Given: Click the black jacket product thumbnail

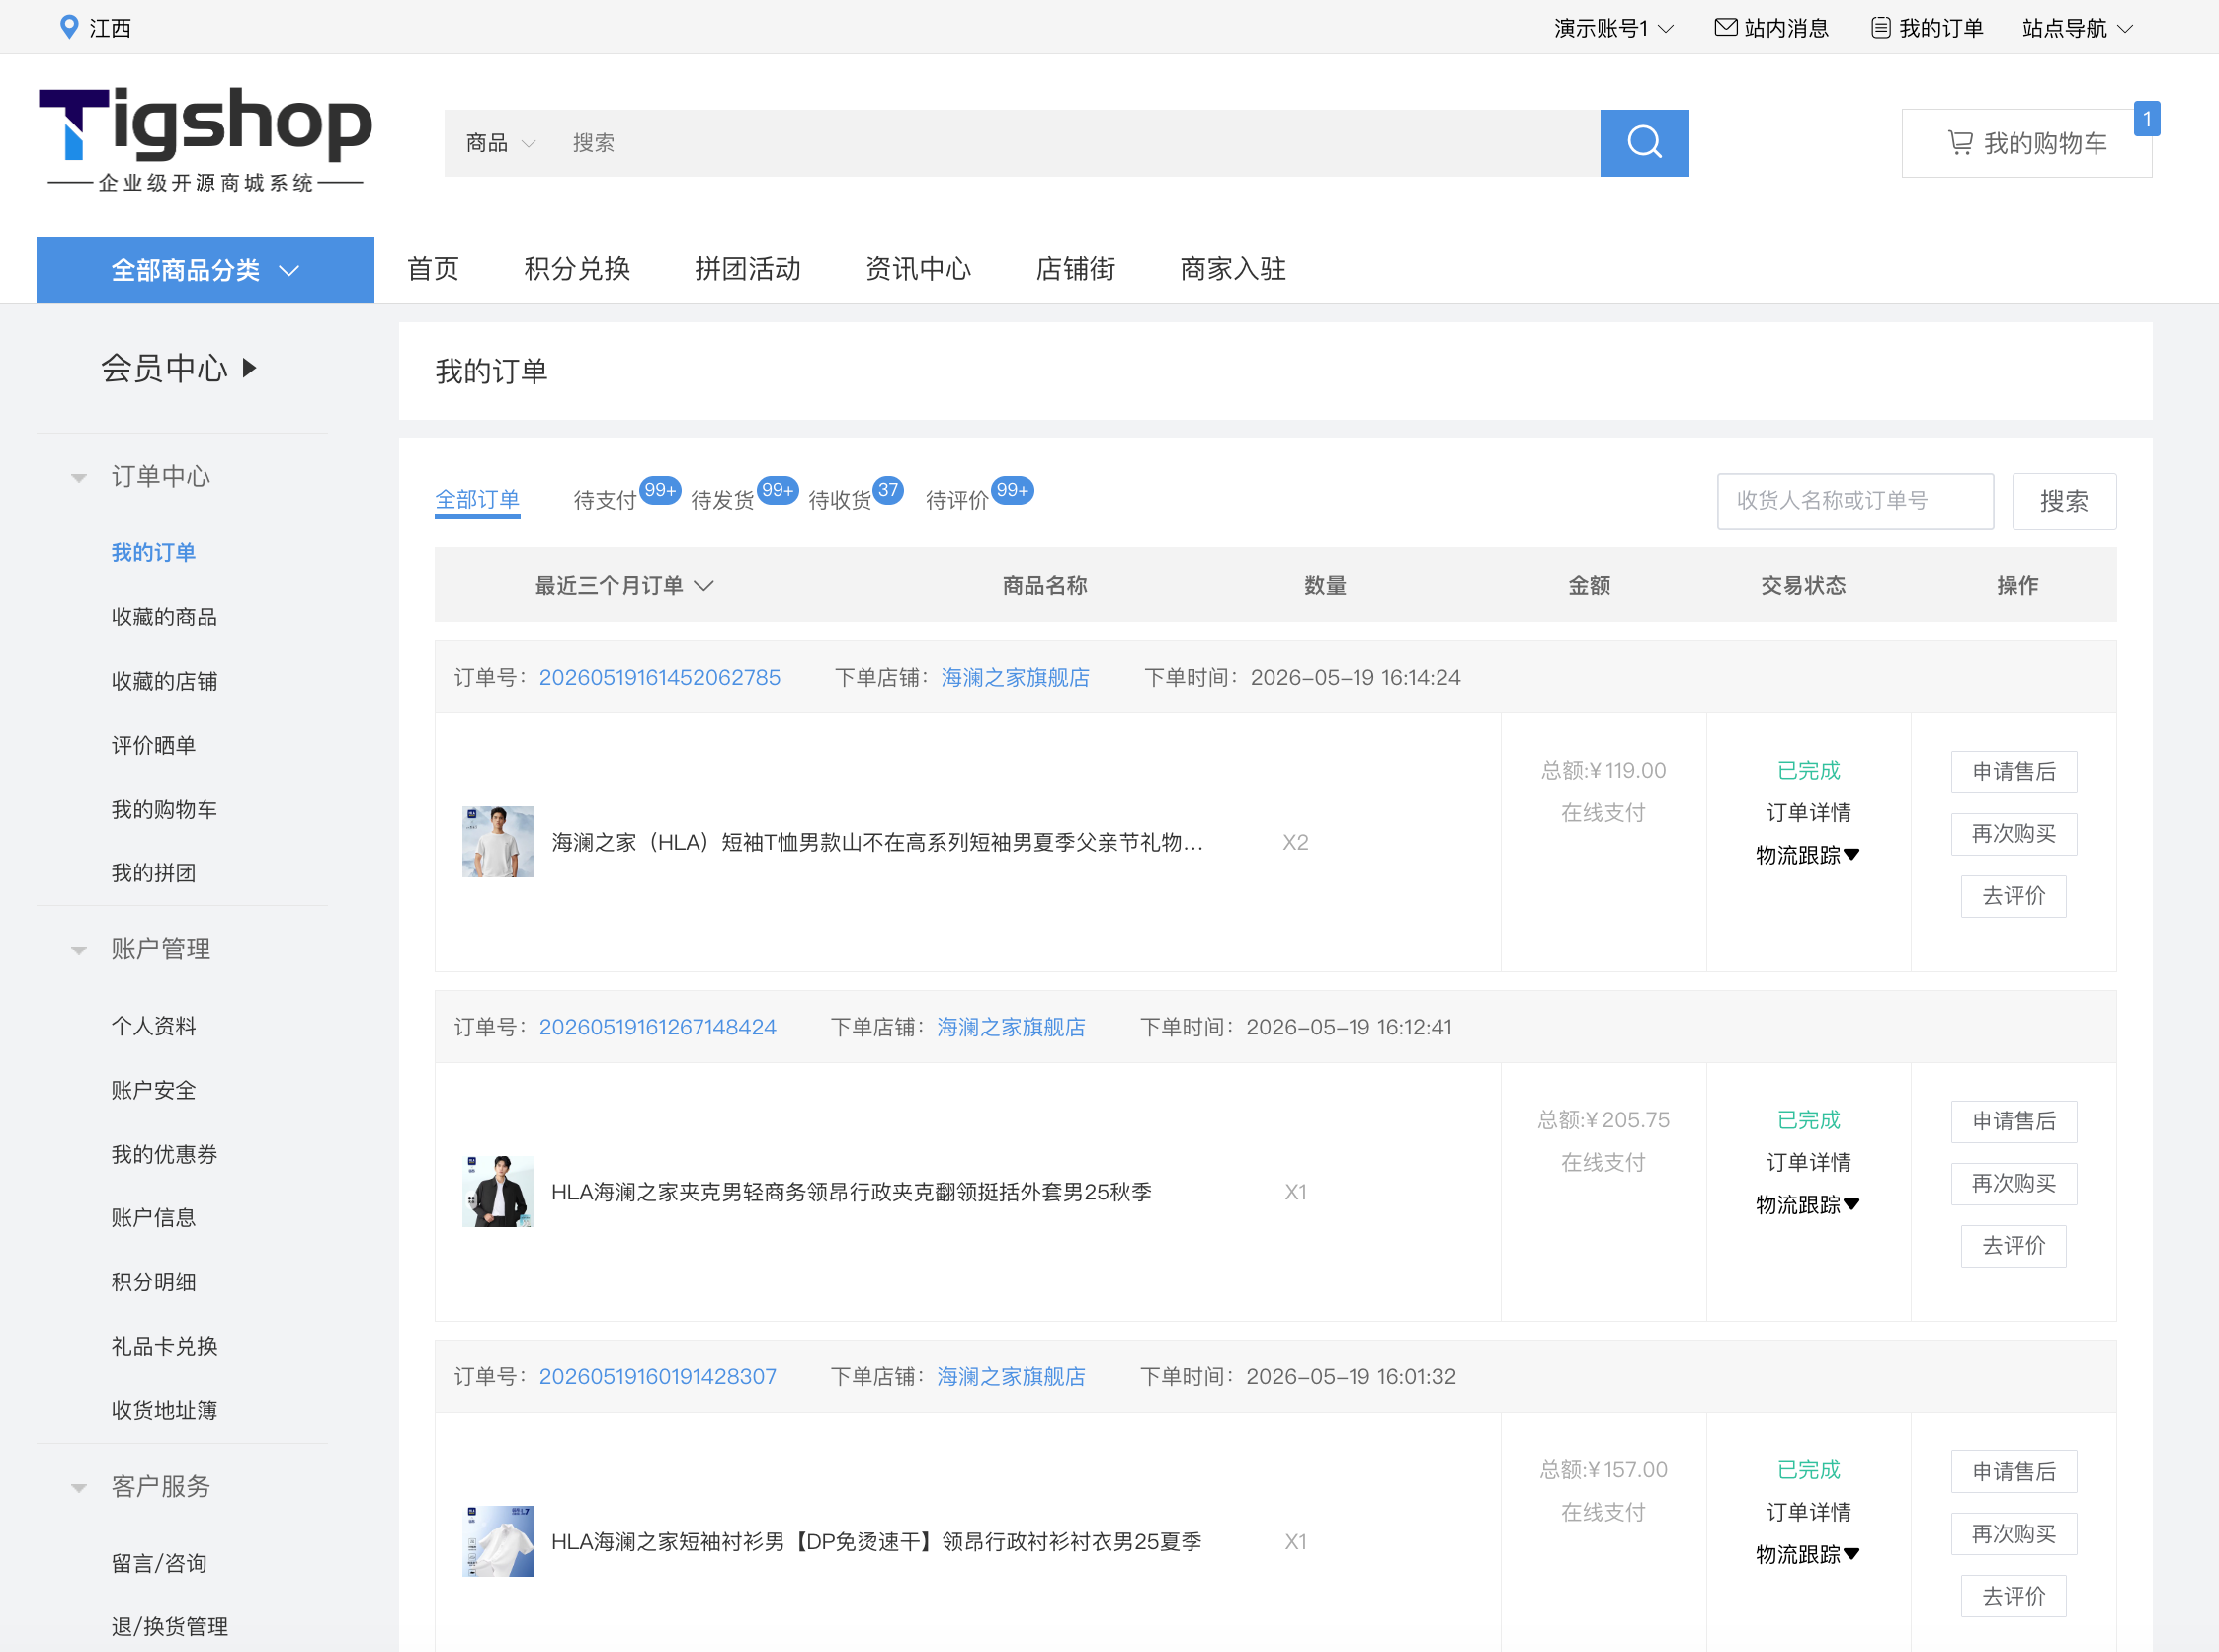Looking at the screenshot, I should (498, 1192).
